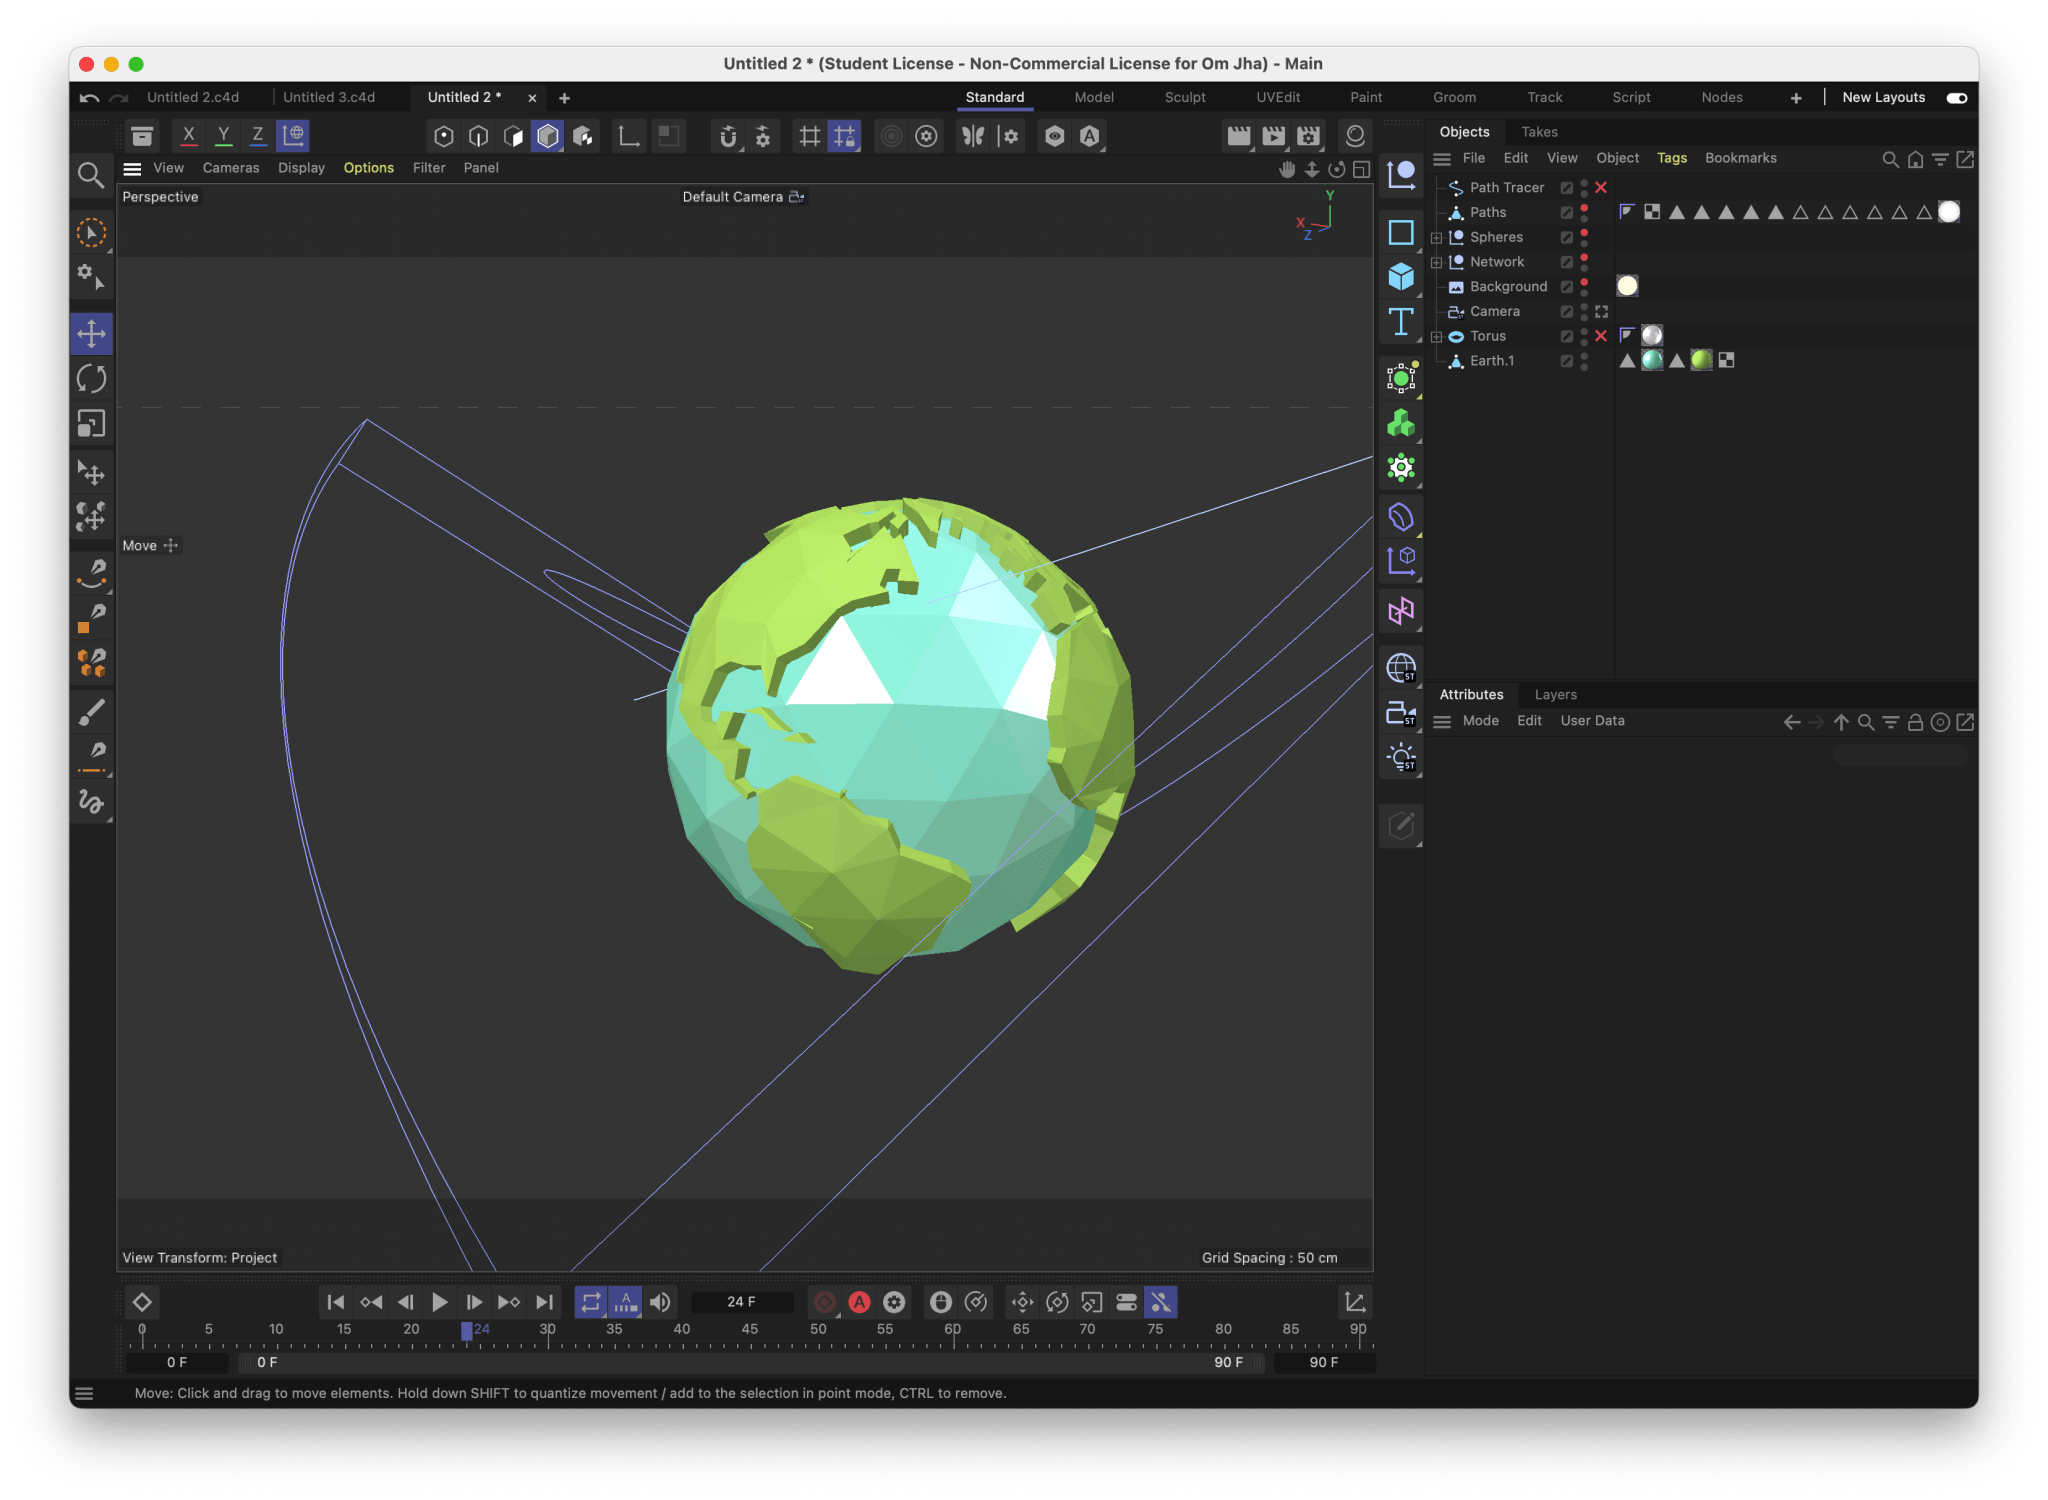This screenshot has height=1500, width=2048.
Task: Open status bar hamburger menu
Action: (x=84, y=1394)
